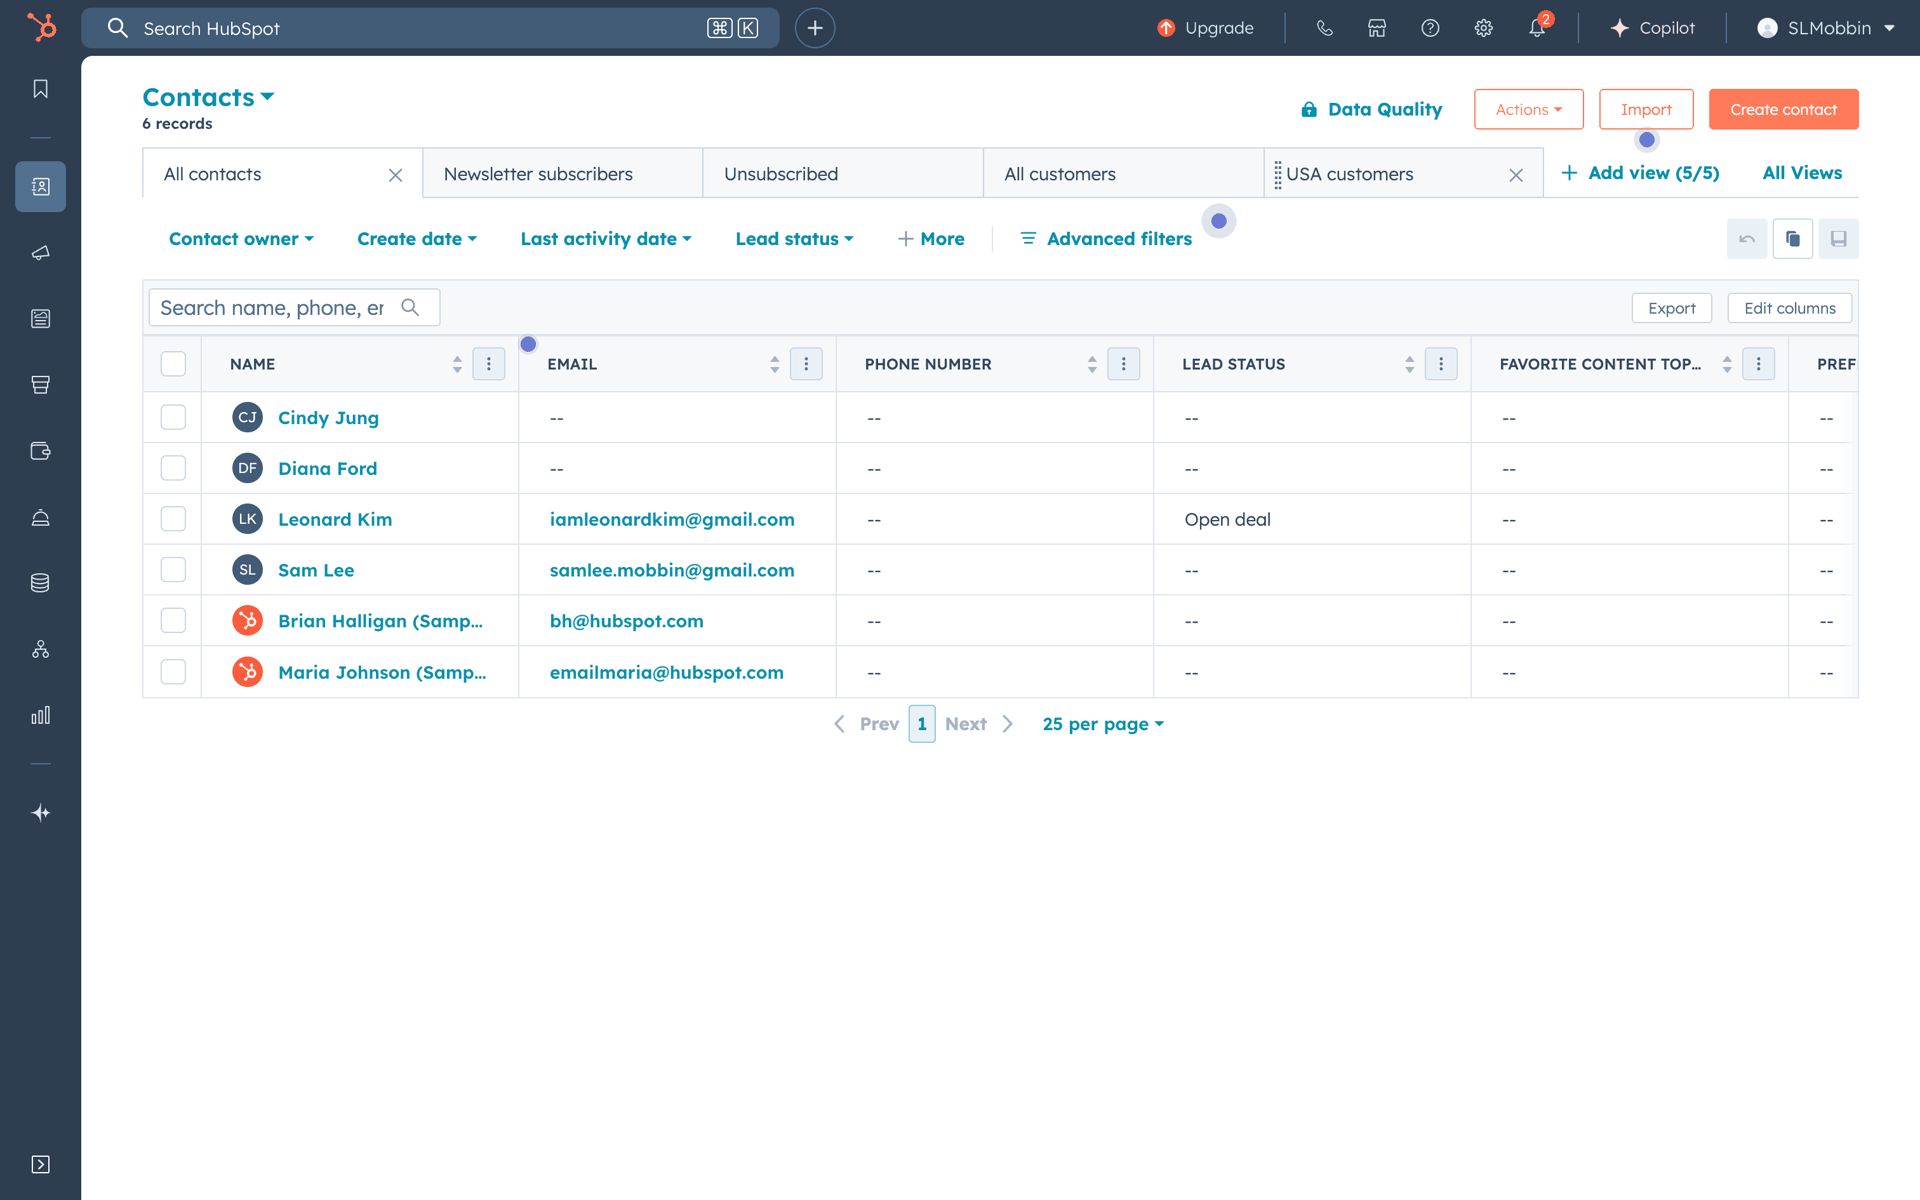This screenshot has width=1920, height=1200.
Task: Open the Help question mark icon
Action: (x=1430, y=28)
